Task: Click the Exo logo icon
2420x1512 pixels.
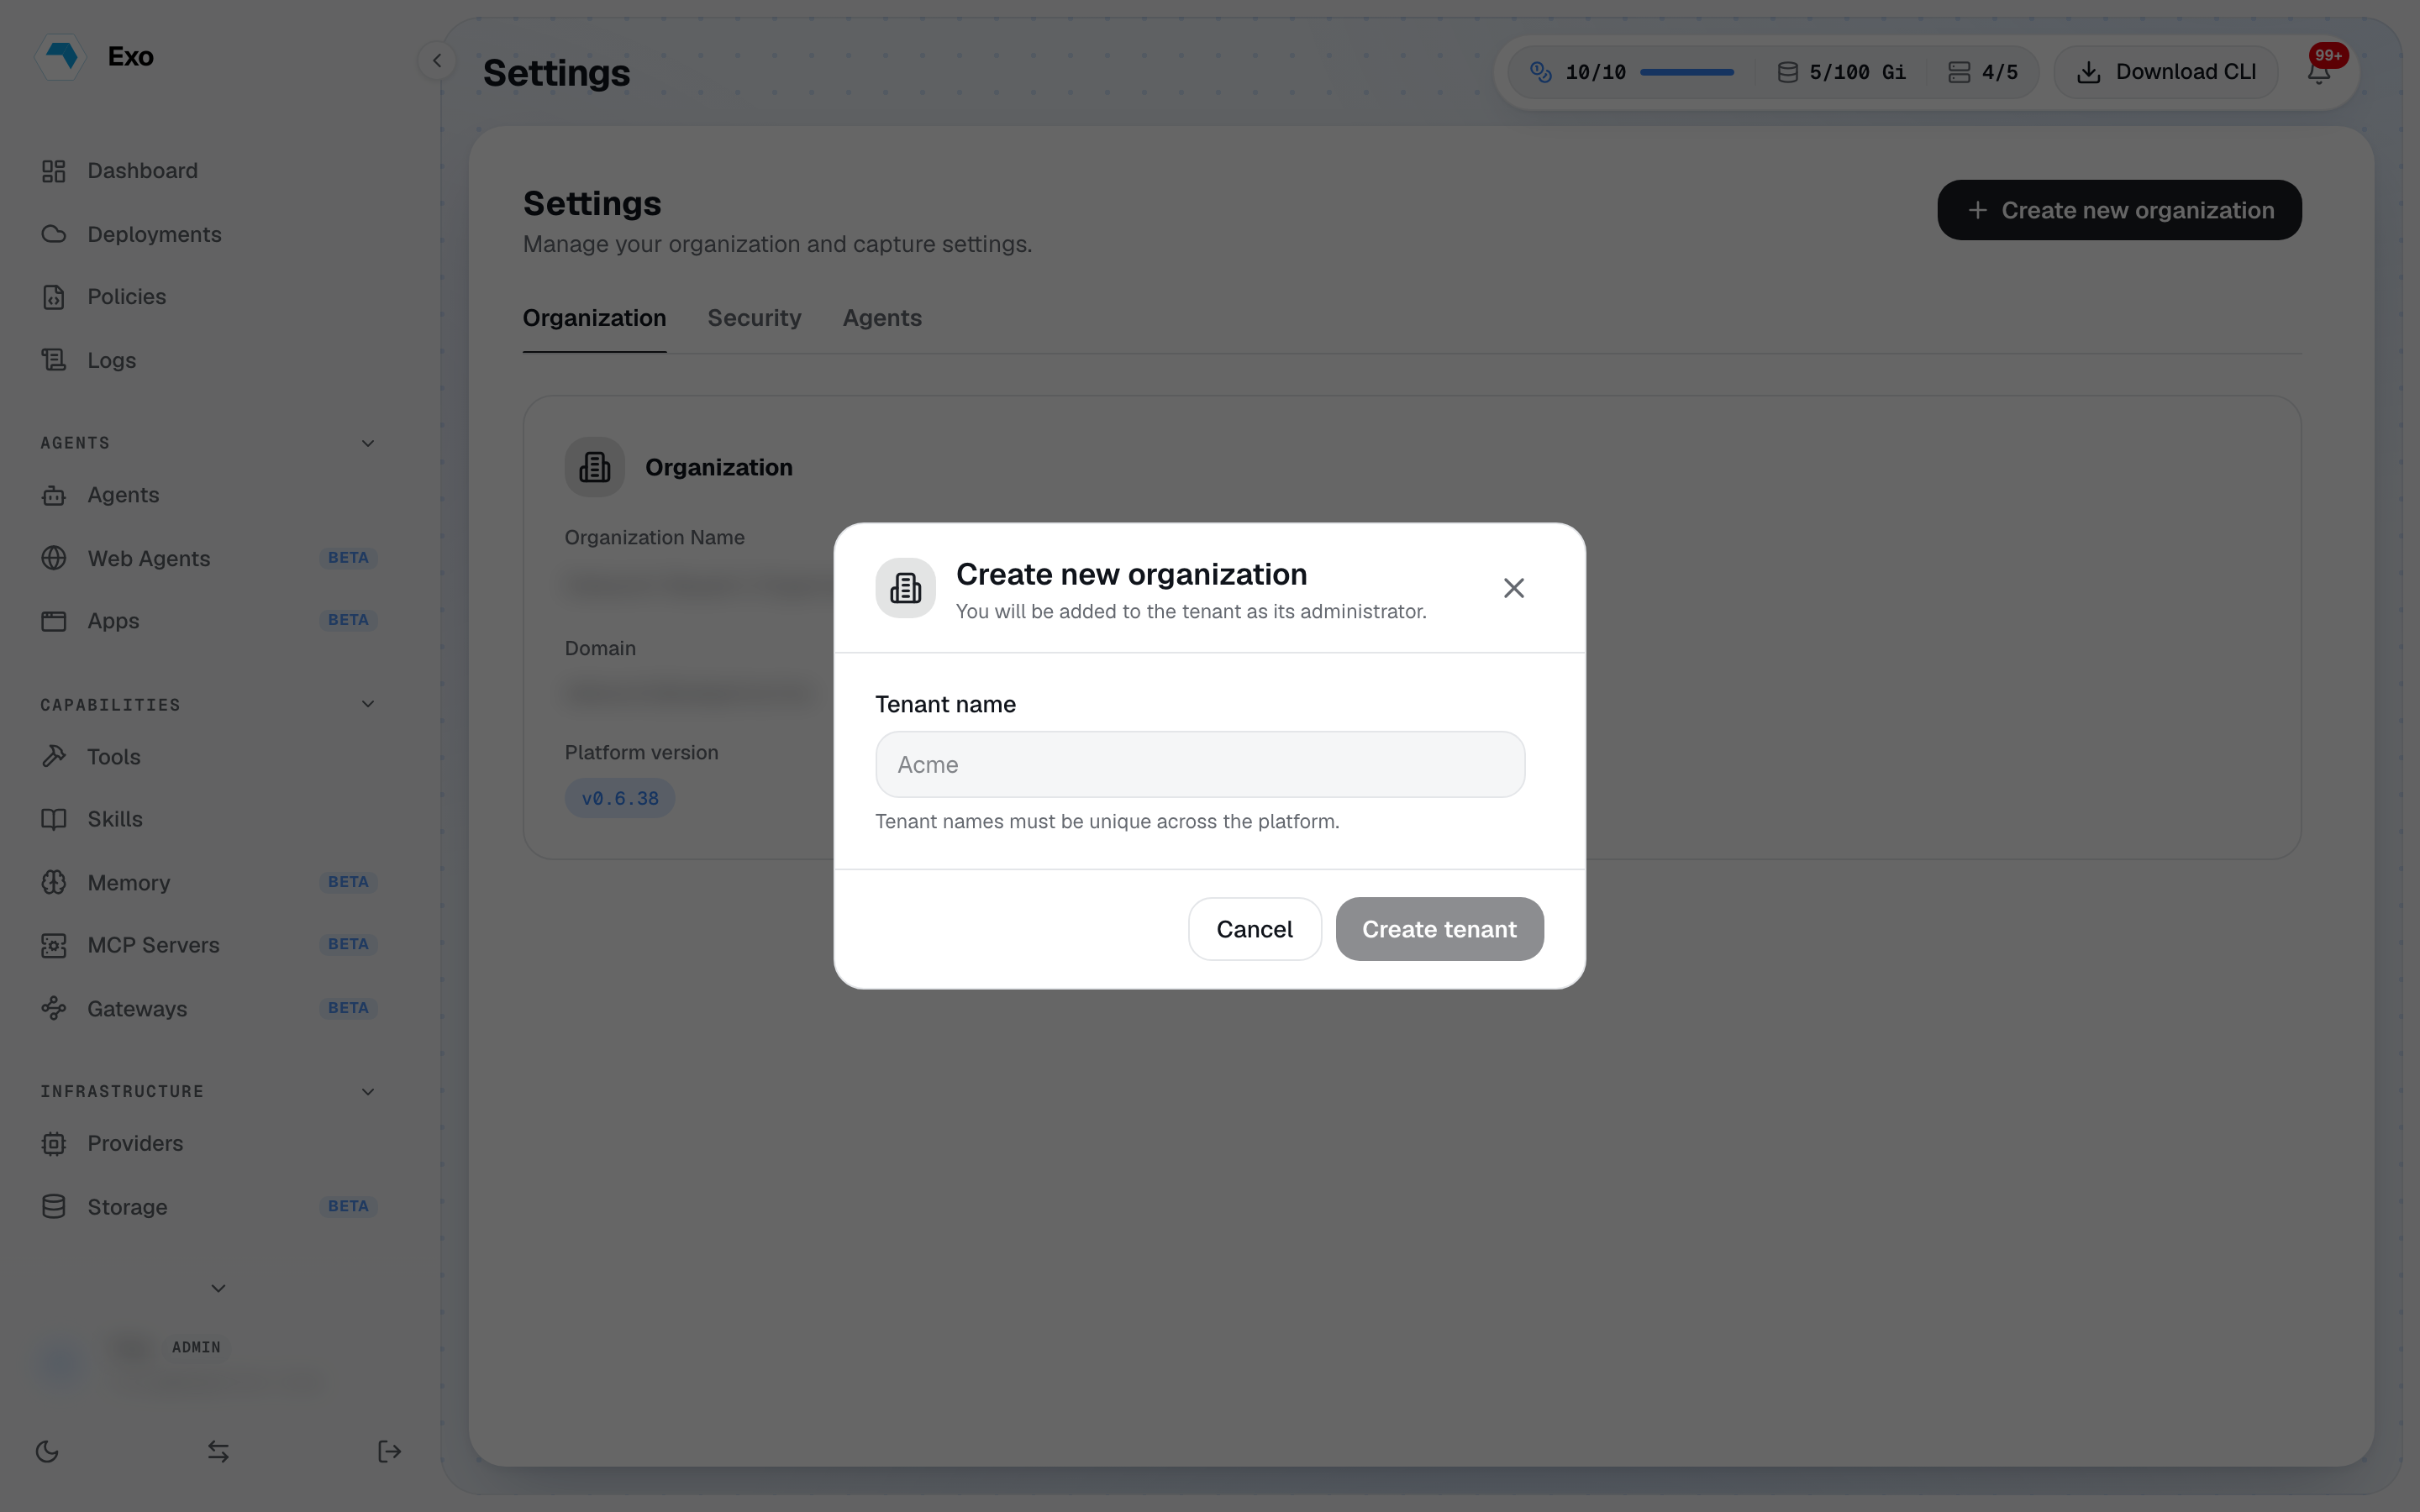Action: pyautogui.click(x=62, y=56)
